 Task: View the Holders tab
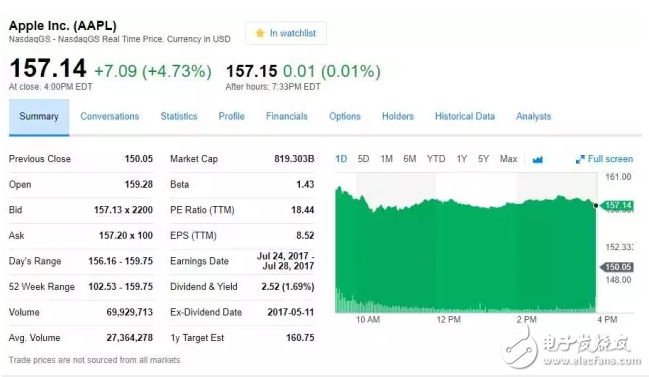[398, 117]
